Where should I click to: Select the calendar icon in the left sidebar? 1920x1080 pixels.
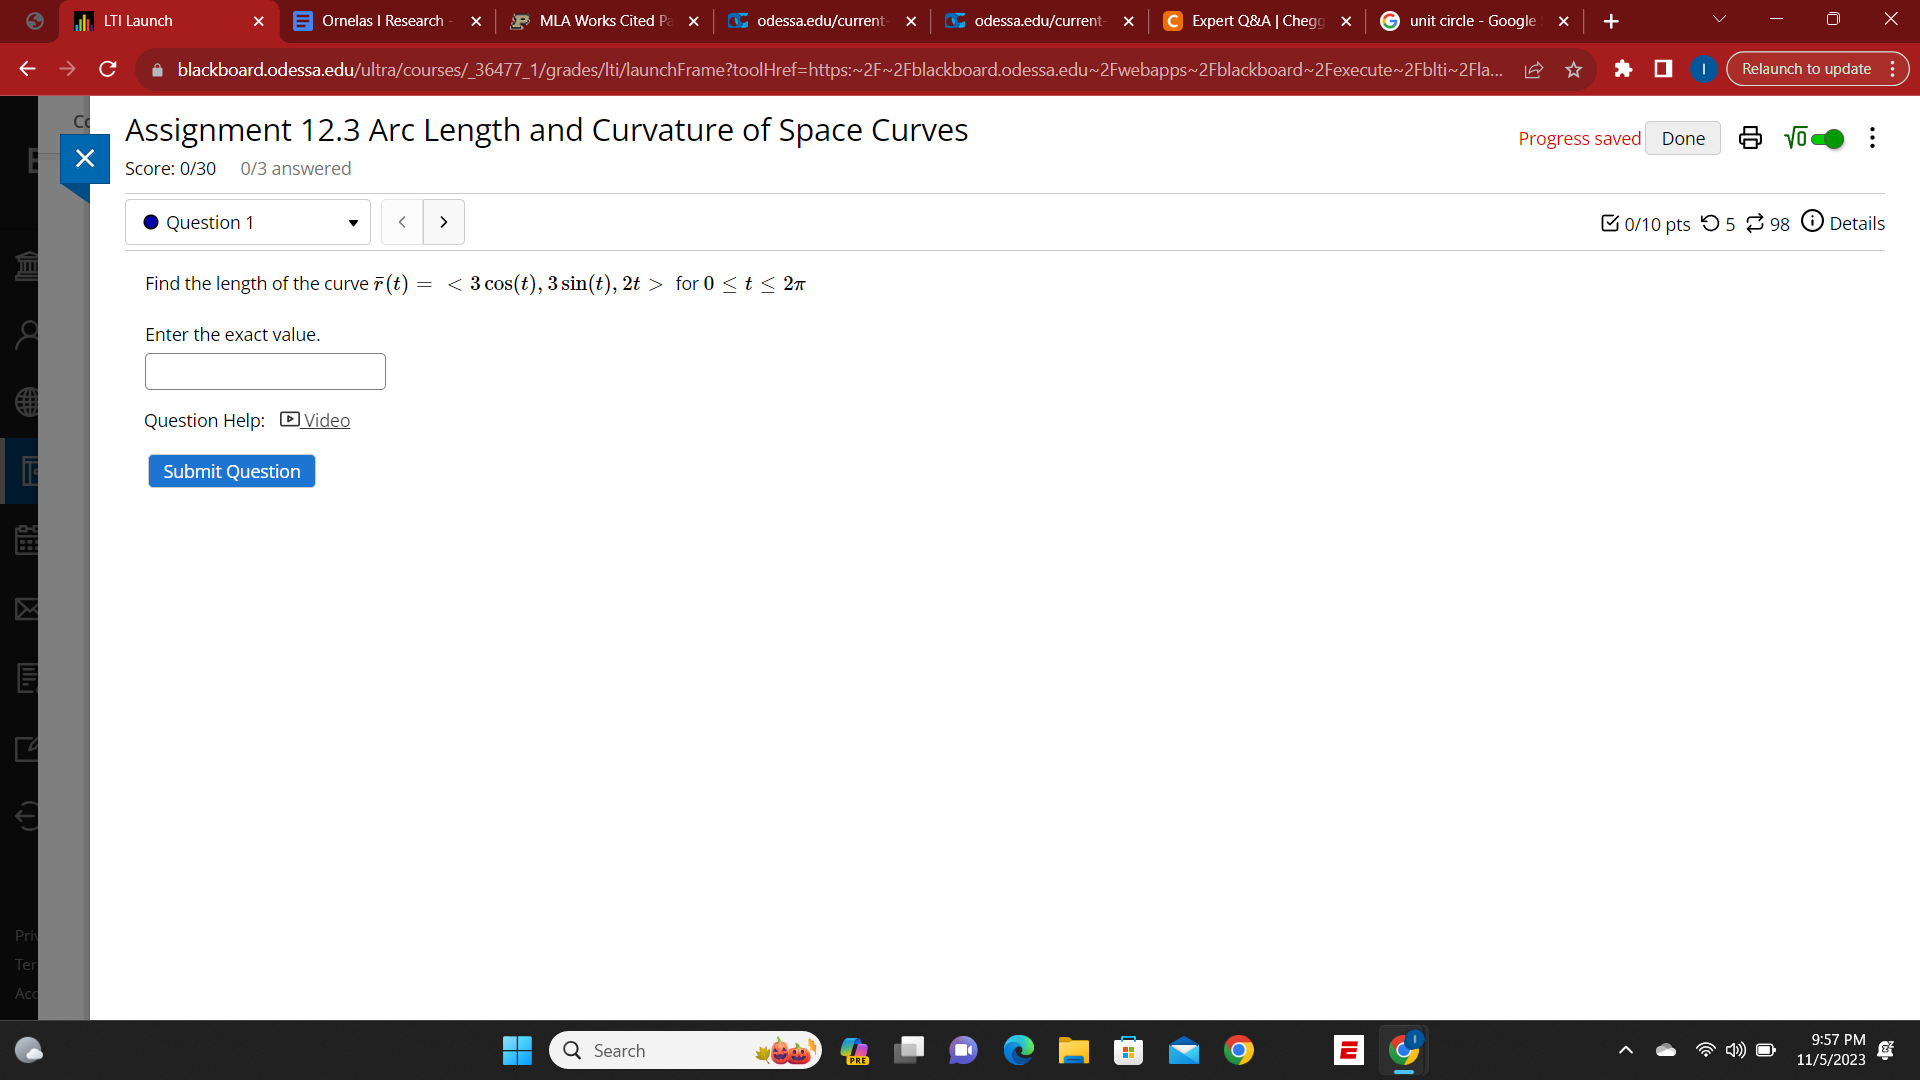click(27, 540)
